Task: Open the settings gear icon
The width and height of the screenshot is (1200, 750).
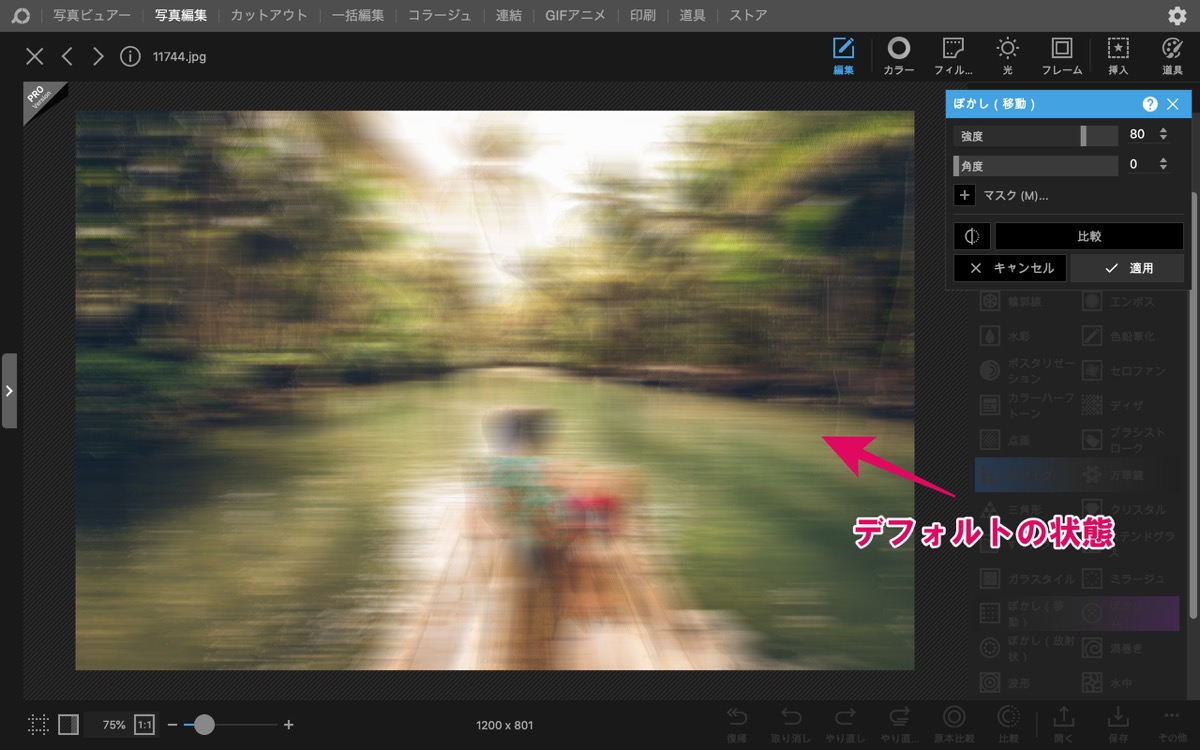Action: [x=1177, y=16]
